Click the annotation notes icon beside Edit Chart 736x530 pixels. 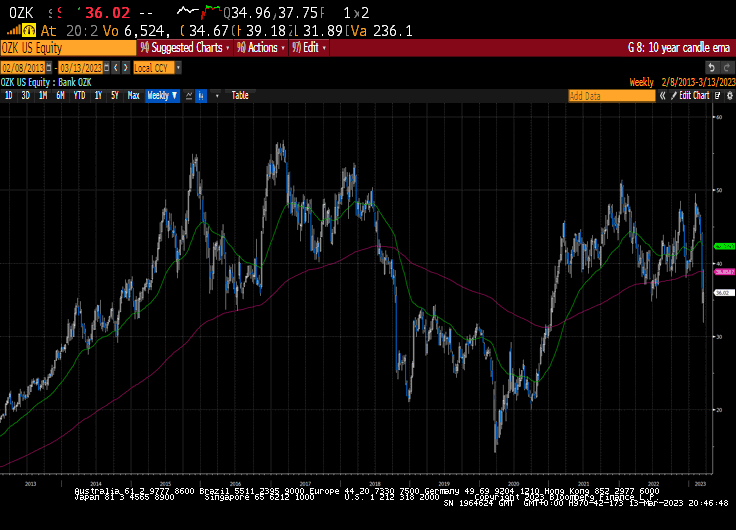[718, 96]
